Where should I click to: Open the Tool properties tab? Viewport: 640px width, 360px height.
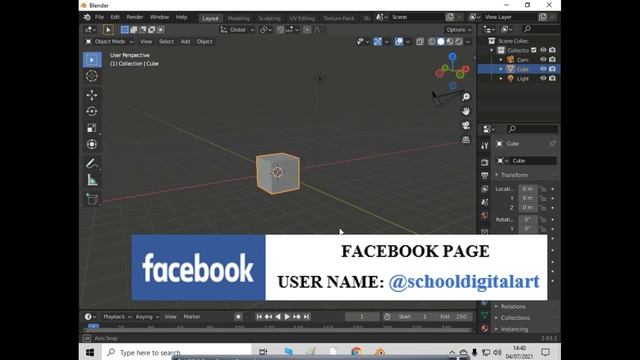484,146
